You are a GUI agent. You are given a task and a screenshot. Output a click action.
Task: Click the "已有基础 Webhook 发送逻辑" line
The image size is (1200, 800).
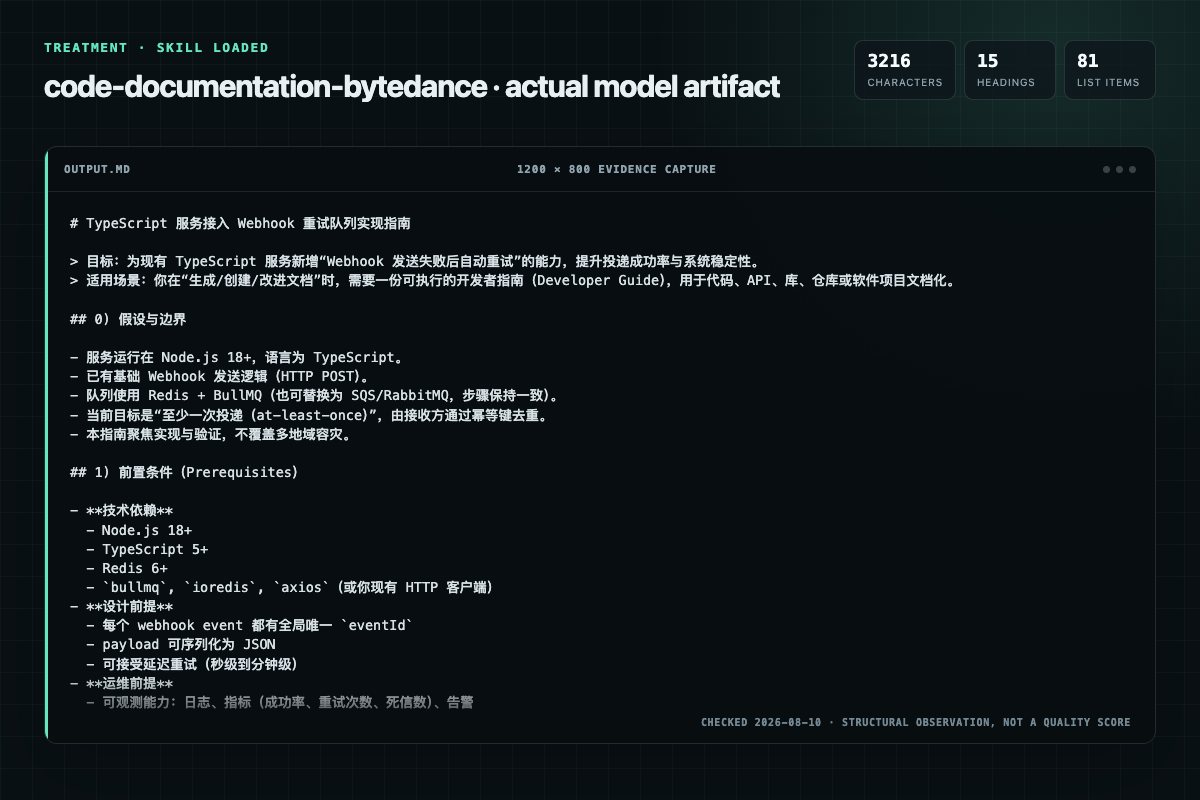pos(221,376)
